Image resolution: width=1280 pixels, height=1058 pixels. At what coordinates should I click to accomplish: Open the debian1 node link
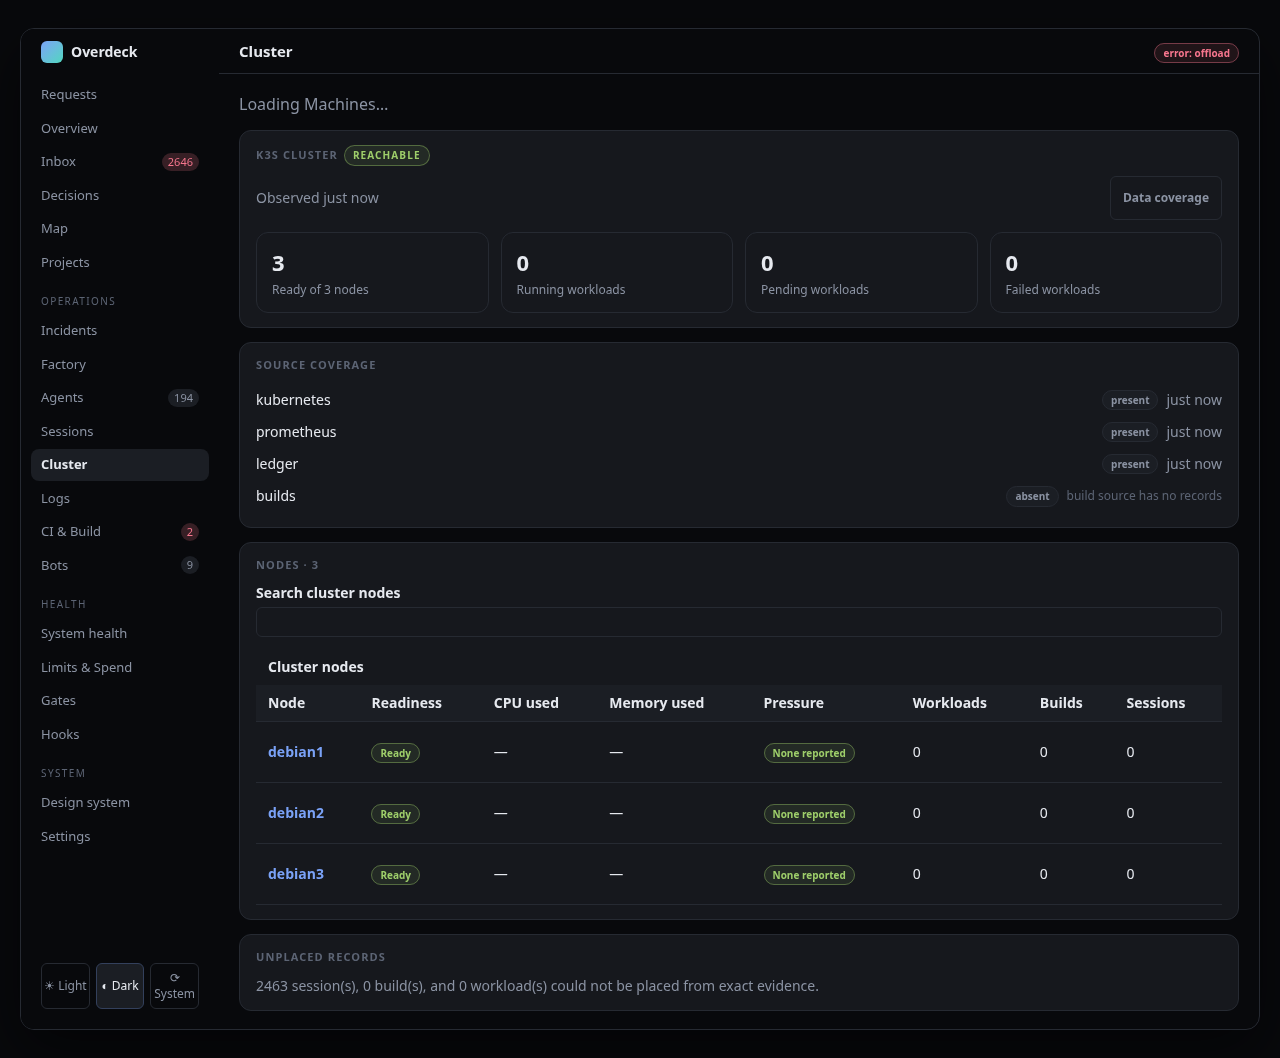tap(296, 752)
